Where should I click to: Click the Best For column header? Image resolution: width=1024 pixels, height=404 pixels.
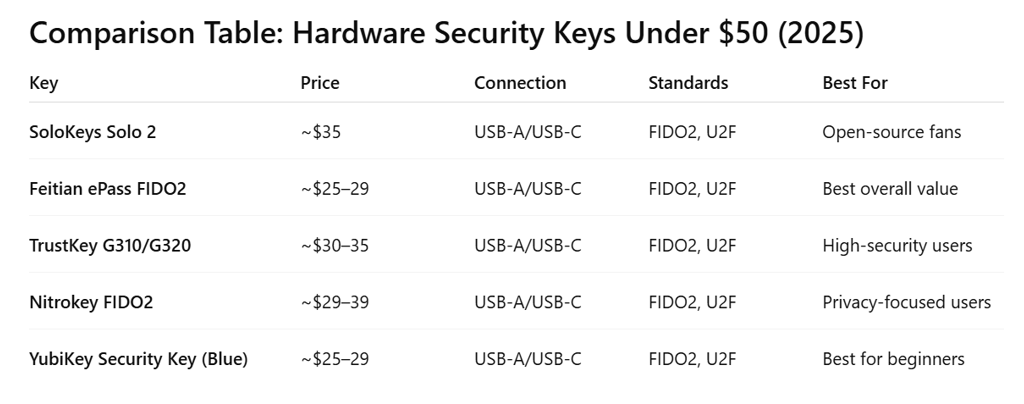click(x=855, y=83)
